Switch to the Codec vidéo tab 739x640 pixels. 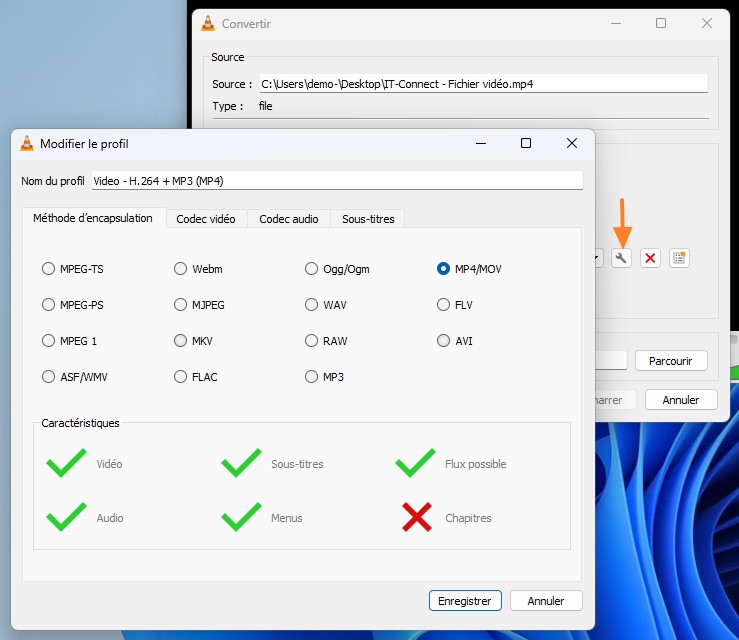pos(206,218)
